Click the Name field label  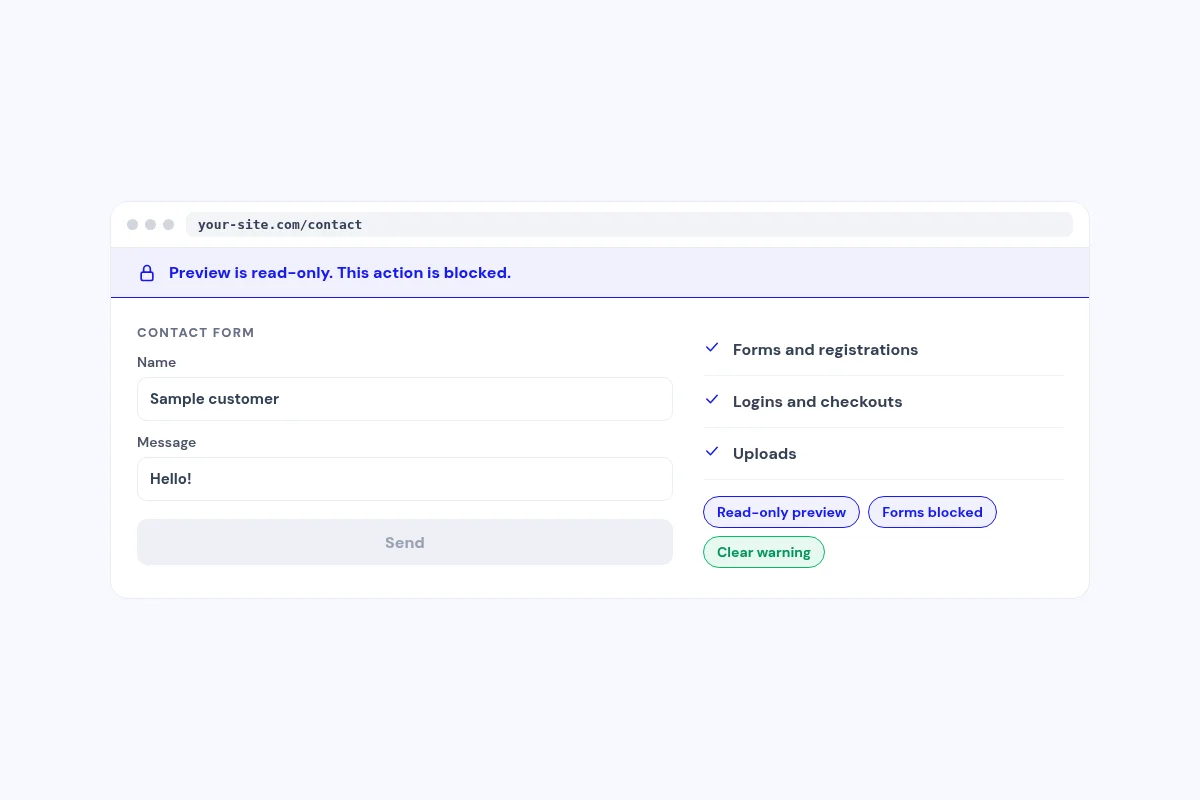tap(156, 362)
